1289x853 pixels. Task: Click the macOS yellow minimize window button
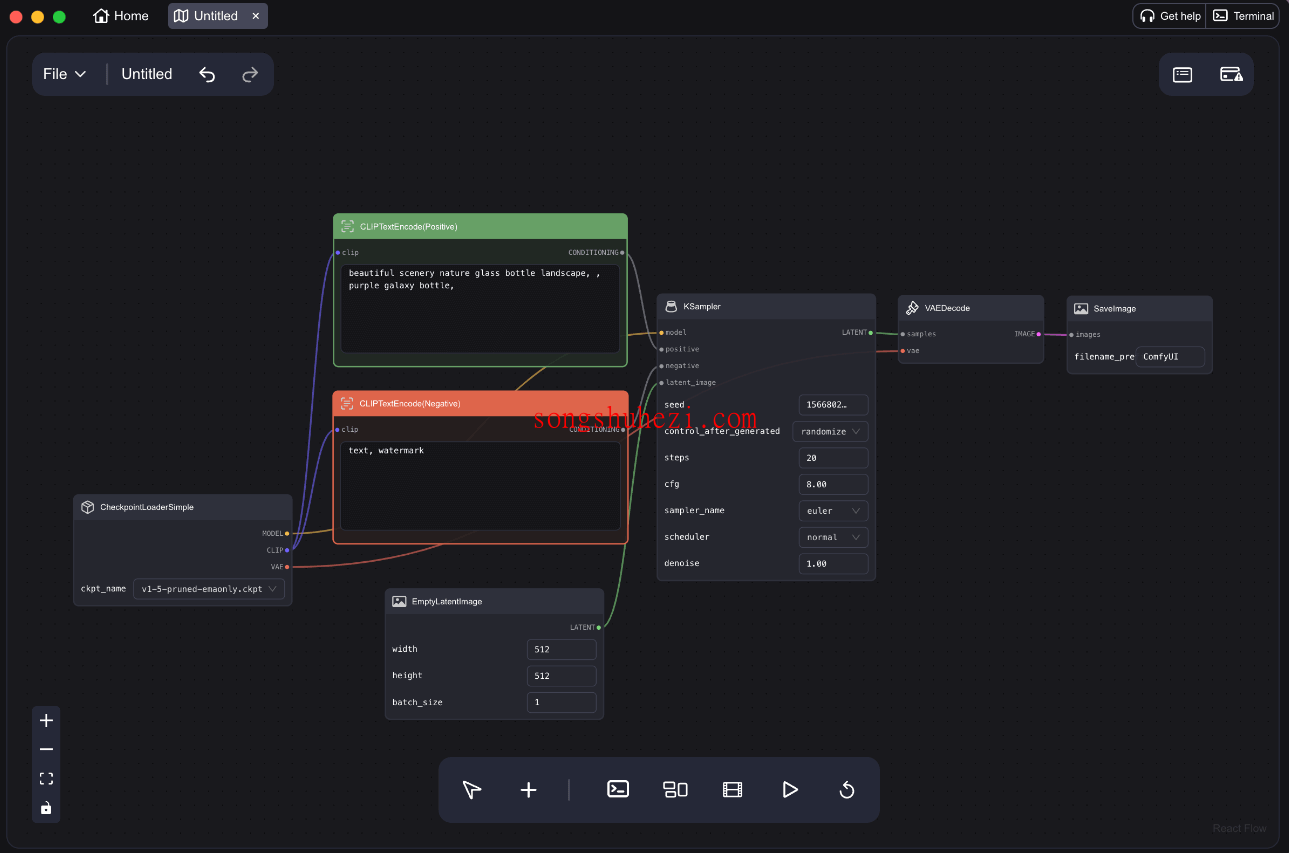click(x=37, y=17)
